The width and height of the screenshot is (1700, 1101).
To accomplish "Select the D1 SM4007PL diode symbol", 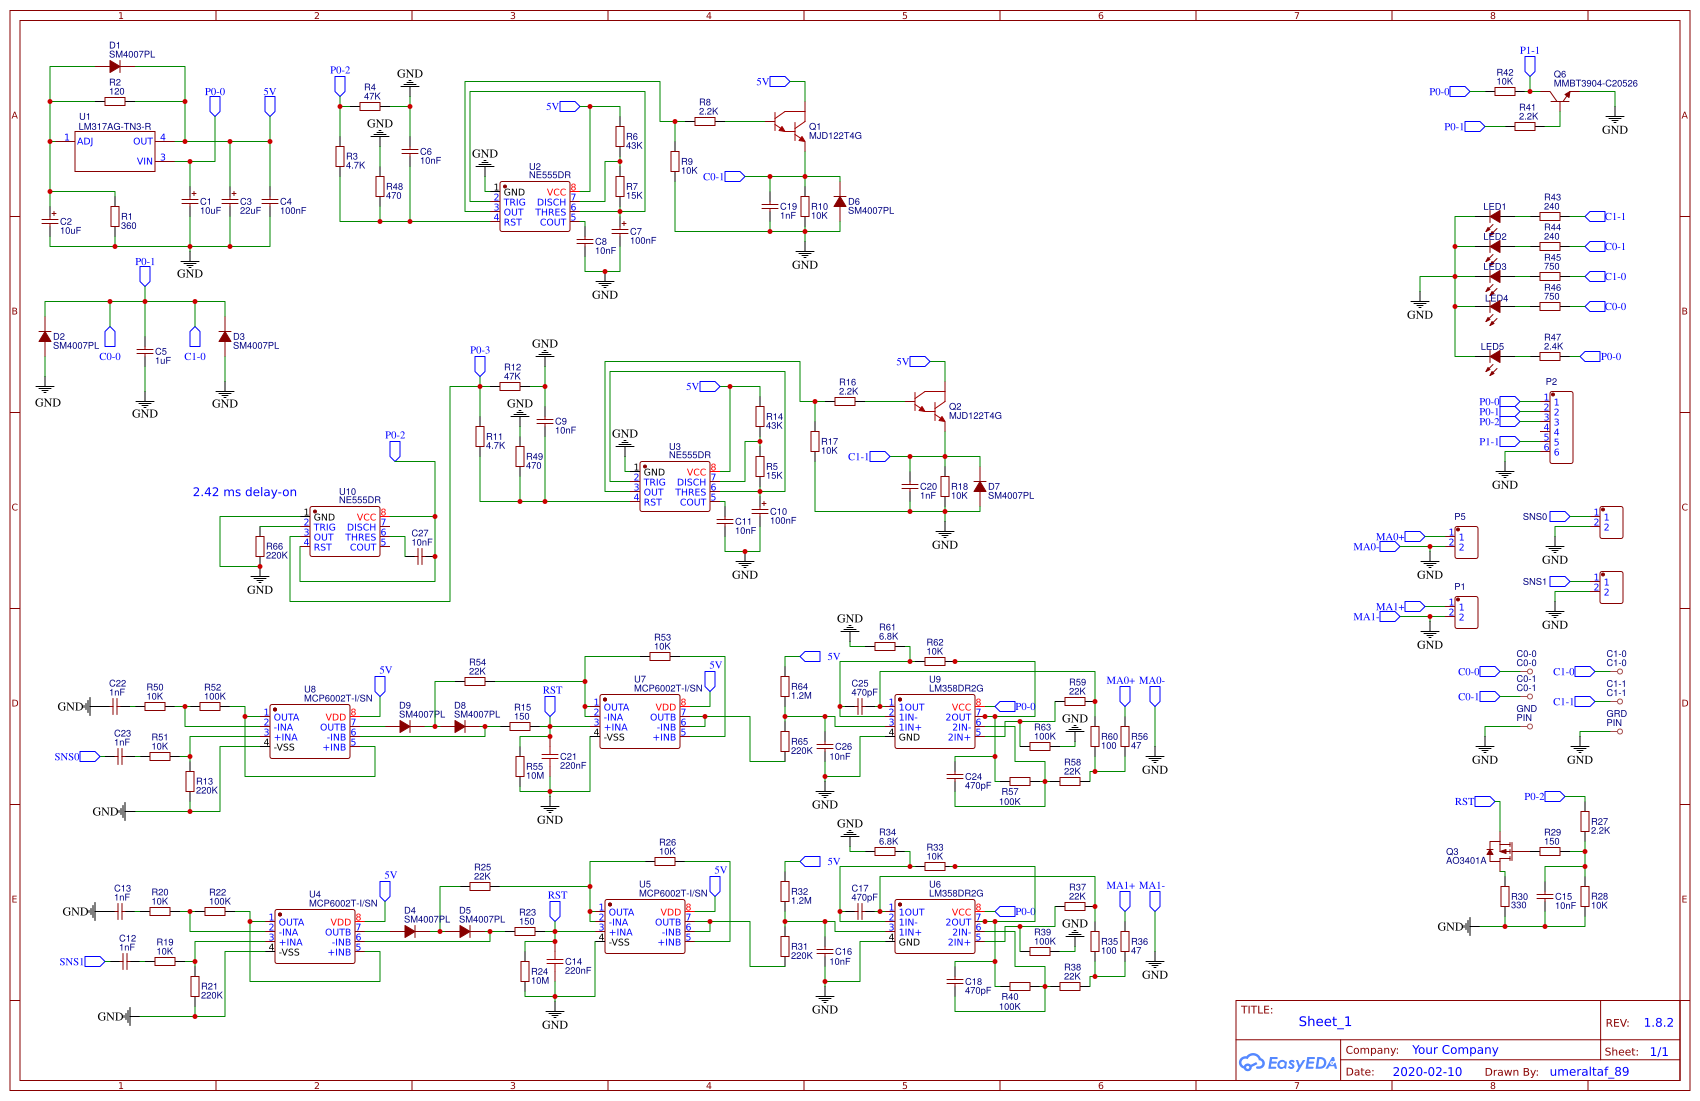I will click(x=115, y=67).
